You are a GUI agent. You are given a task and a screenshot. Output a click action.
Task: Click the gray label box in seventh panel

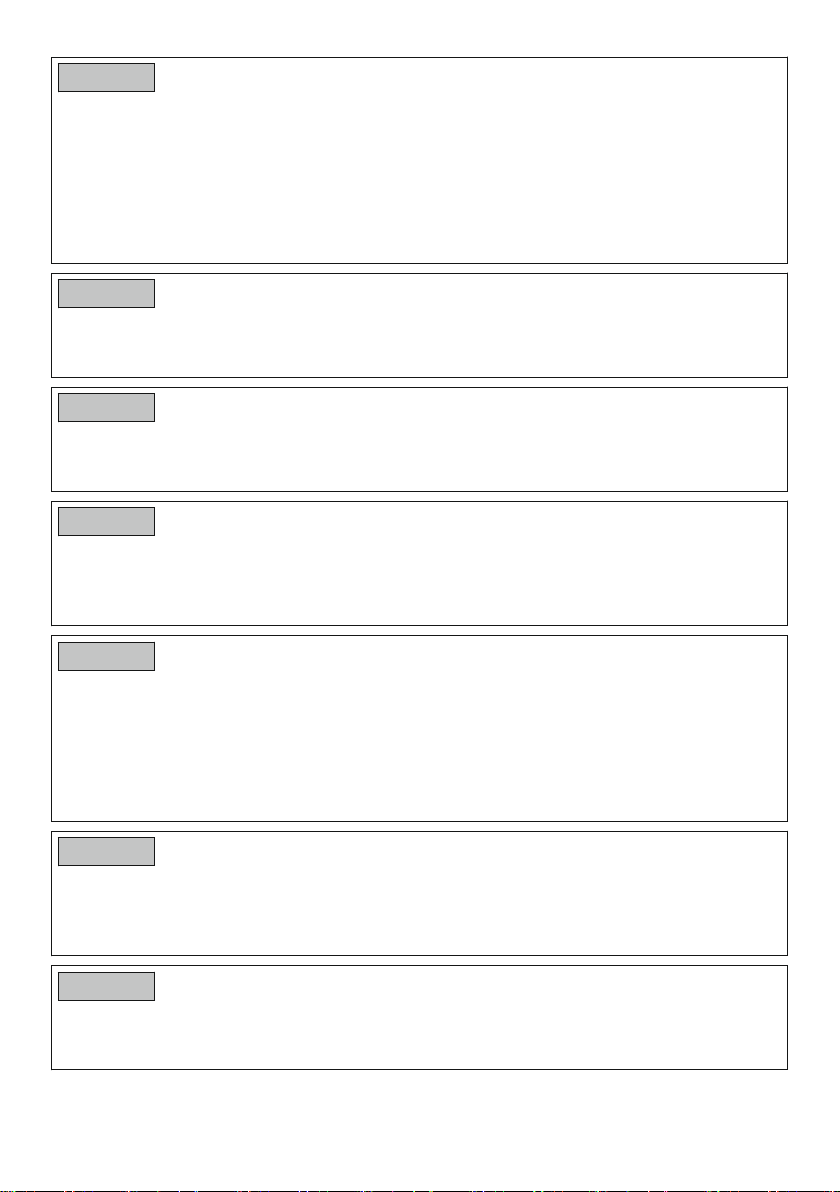click(x=106, y=987)
